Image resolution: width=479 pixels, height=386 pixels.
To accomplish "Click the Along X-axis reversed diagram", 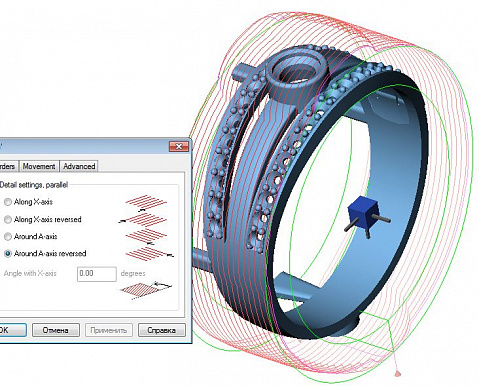I will tap(143, 220).
